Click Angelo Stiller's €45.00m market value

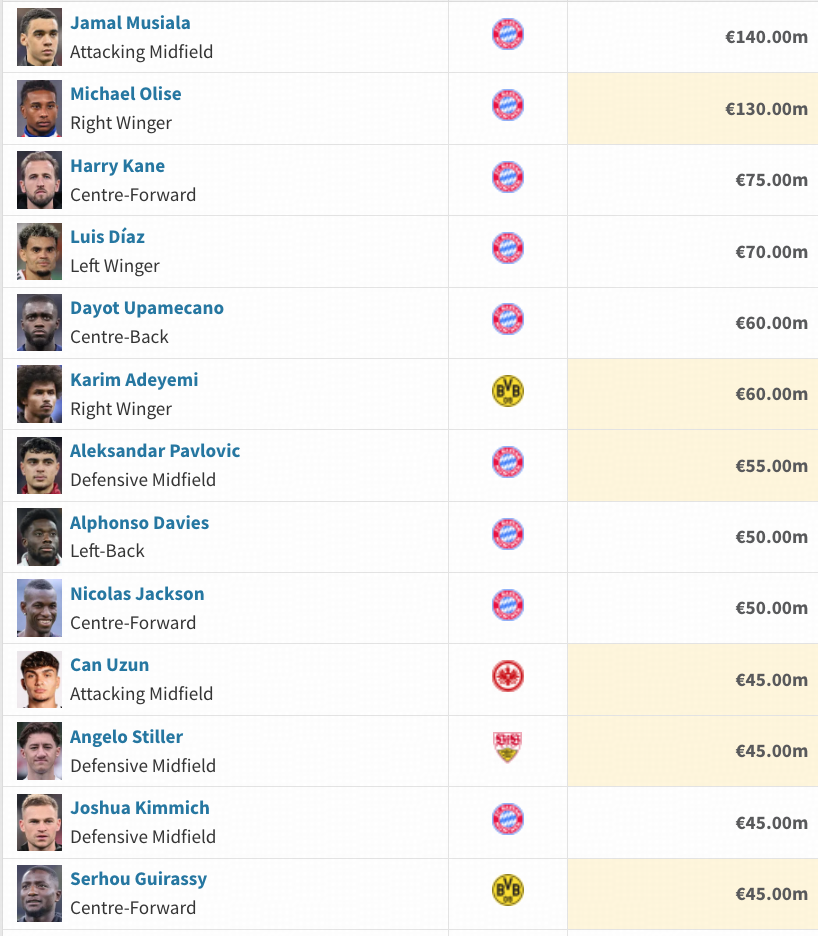click(x=771, y=751)
